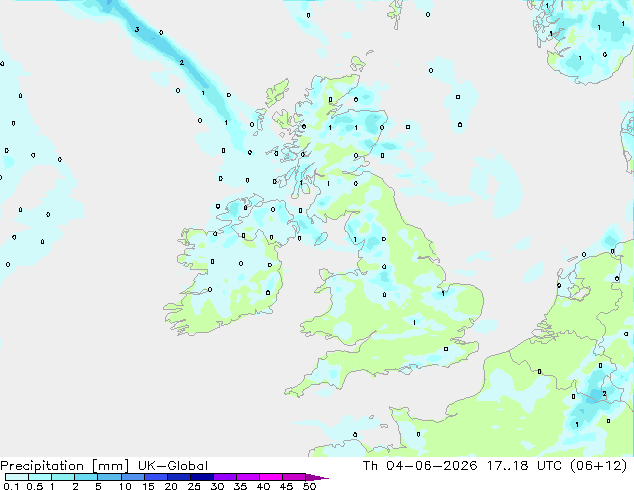Viewport: 634px width, 490px height.
Task: Click the 'Precipitation [mm]' title text
Action: 64,466
